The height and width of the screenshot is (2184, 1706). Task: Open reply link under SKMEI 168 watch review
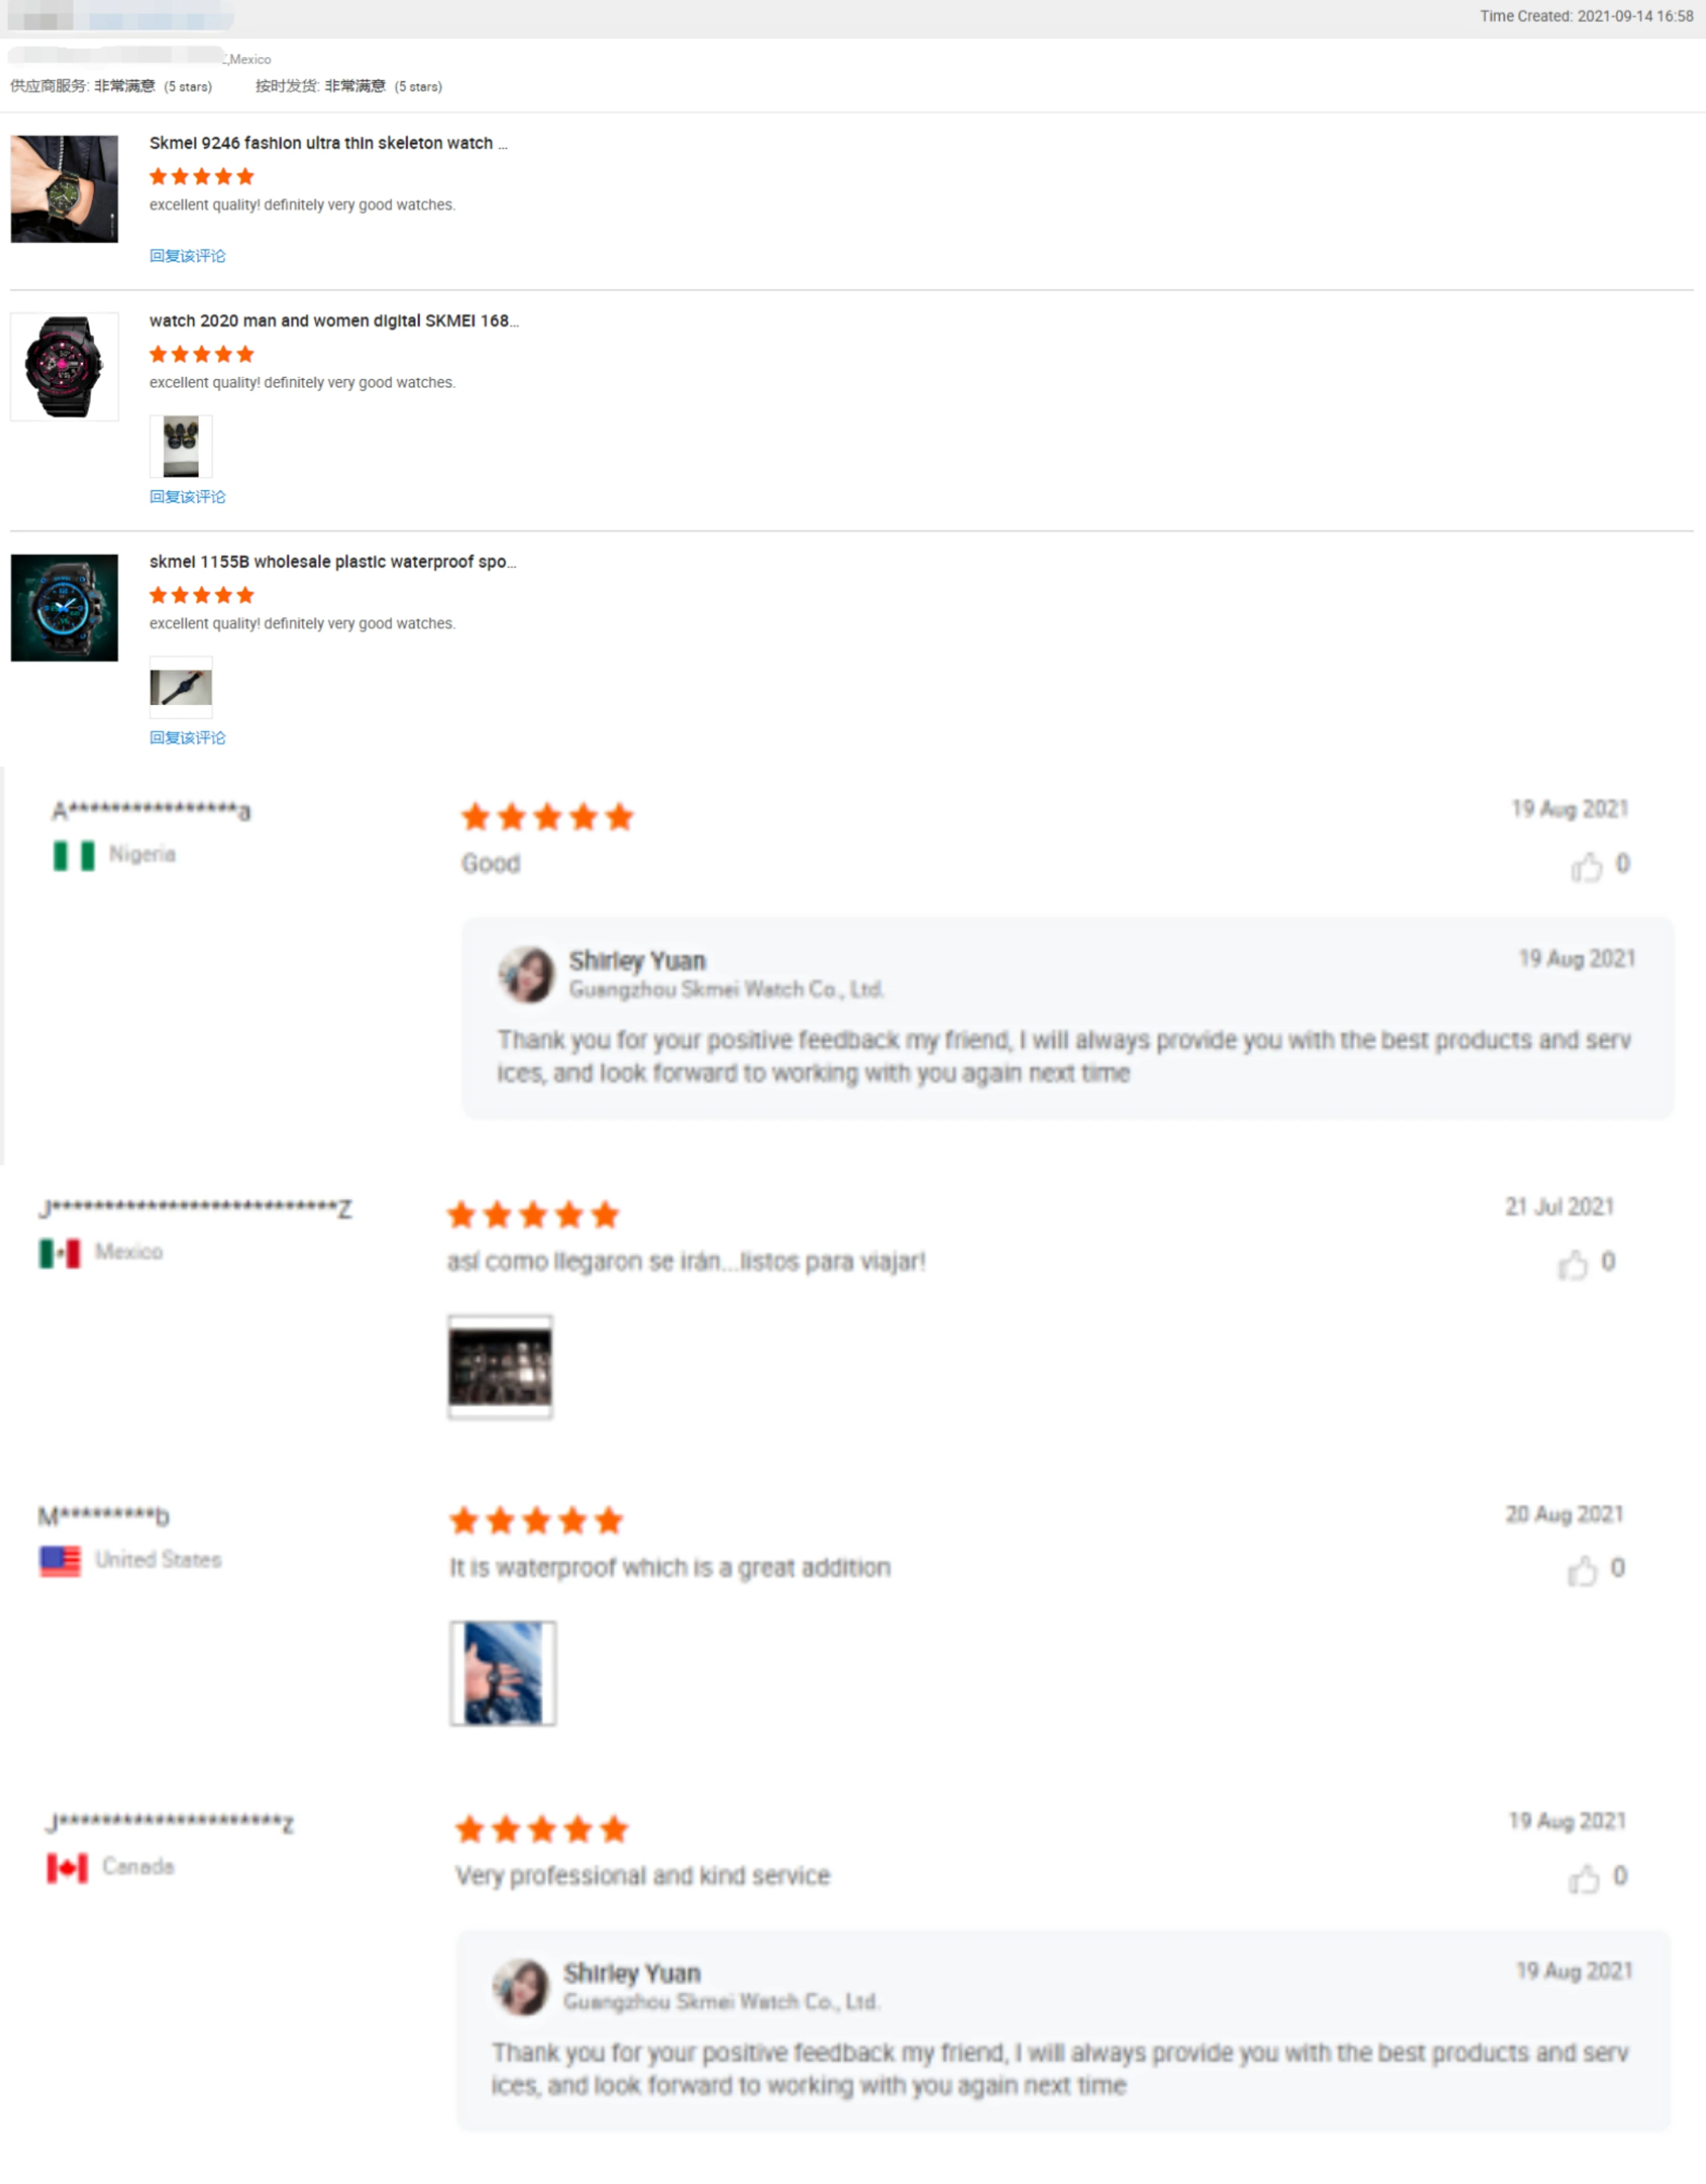[x=187, y=497]
